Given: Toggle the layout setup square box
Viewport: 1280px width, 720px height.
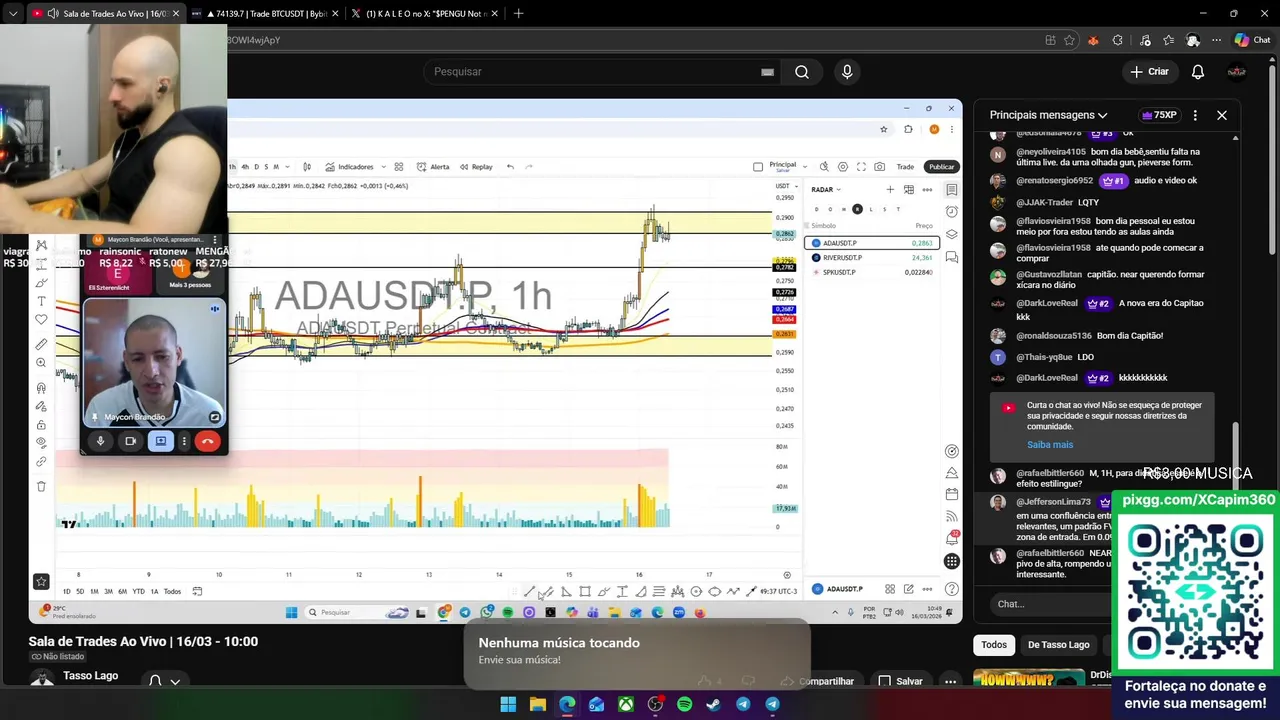Looking at the screenshot, I should click(x=758, y=167).
